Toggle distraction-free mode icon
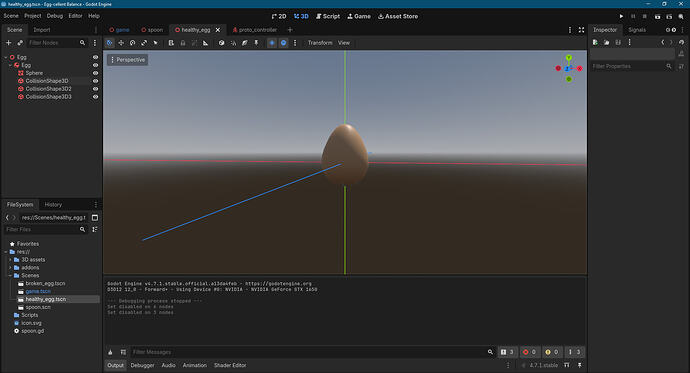 (x=581, y=30)
